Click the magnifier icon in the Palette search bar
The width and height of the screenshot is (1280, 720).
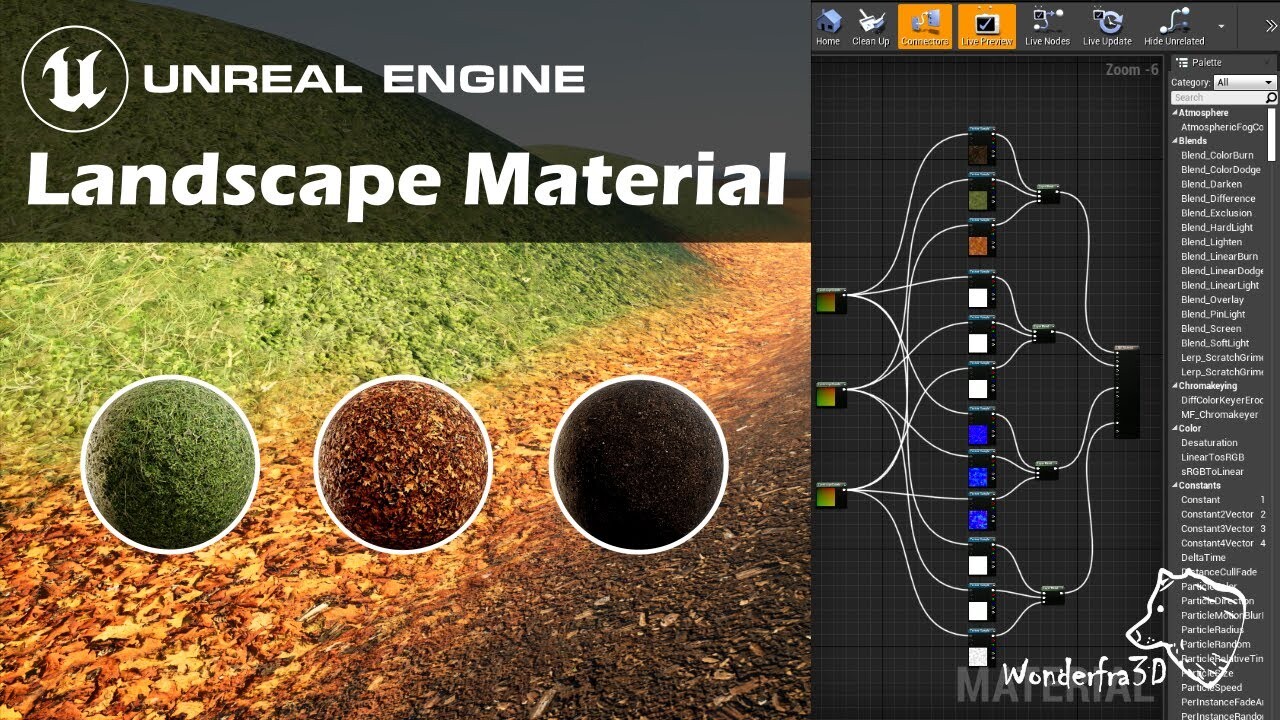coord(1268,97)
